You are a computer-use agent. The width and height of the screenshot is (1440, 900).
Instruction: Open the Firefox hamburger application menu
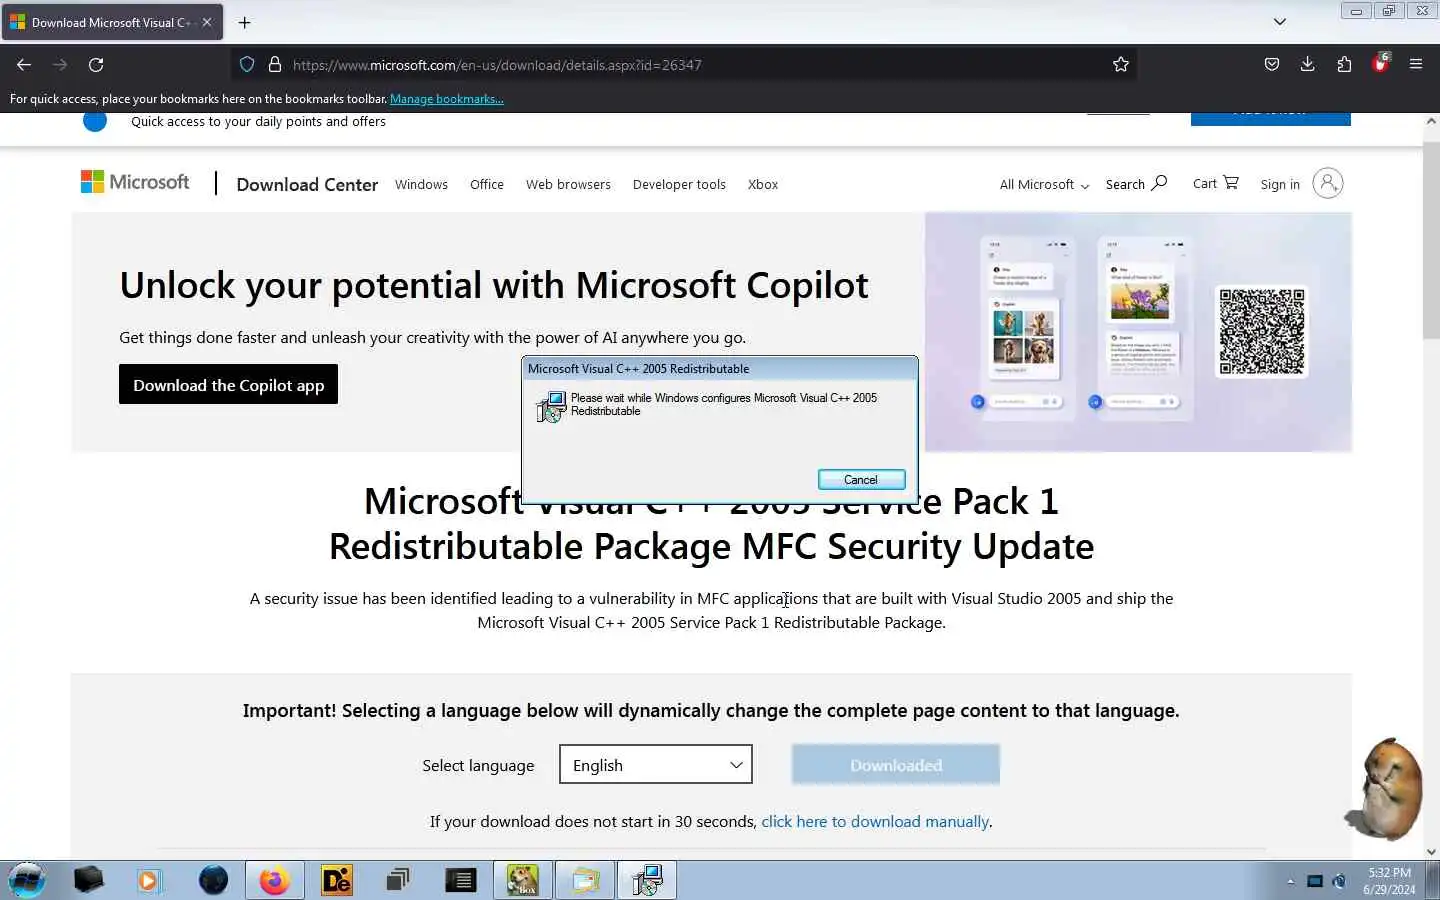click(x=1416, y=64)
